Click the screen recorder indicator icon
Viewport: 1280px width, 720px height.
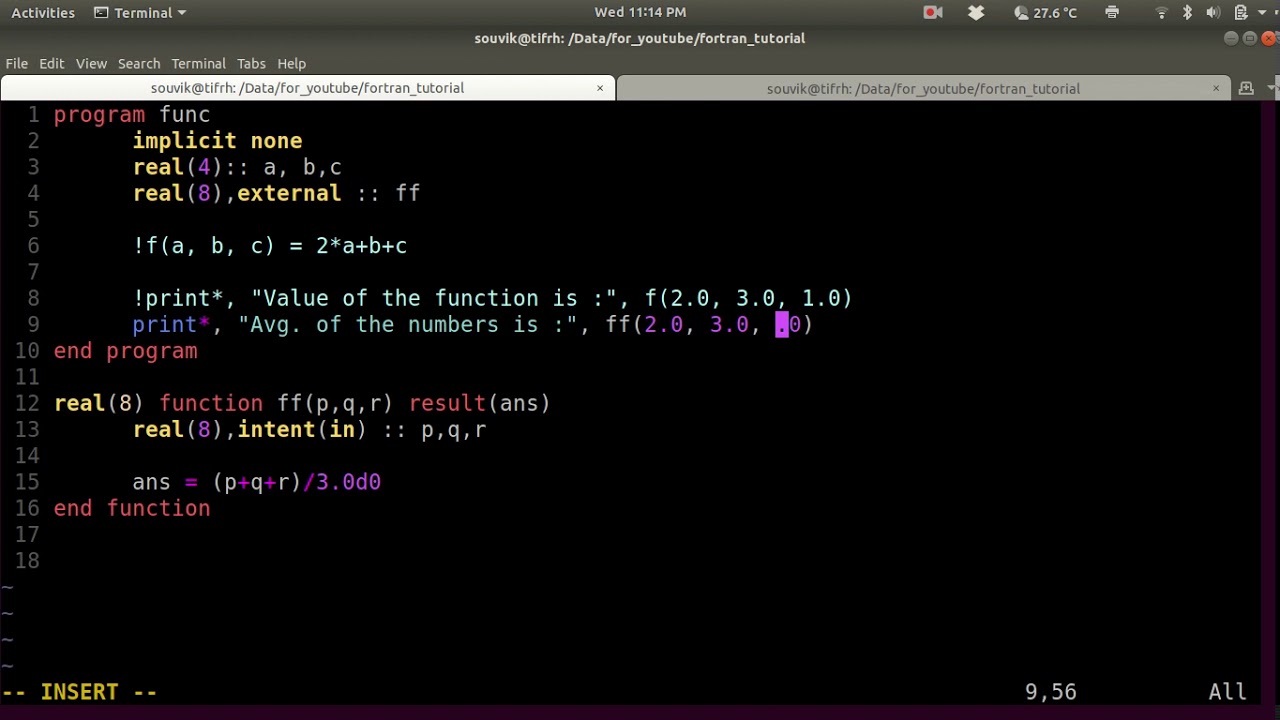[x=933, y=13]
